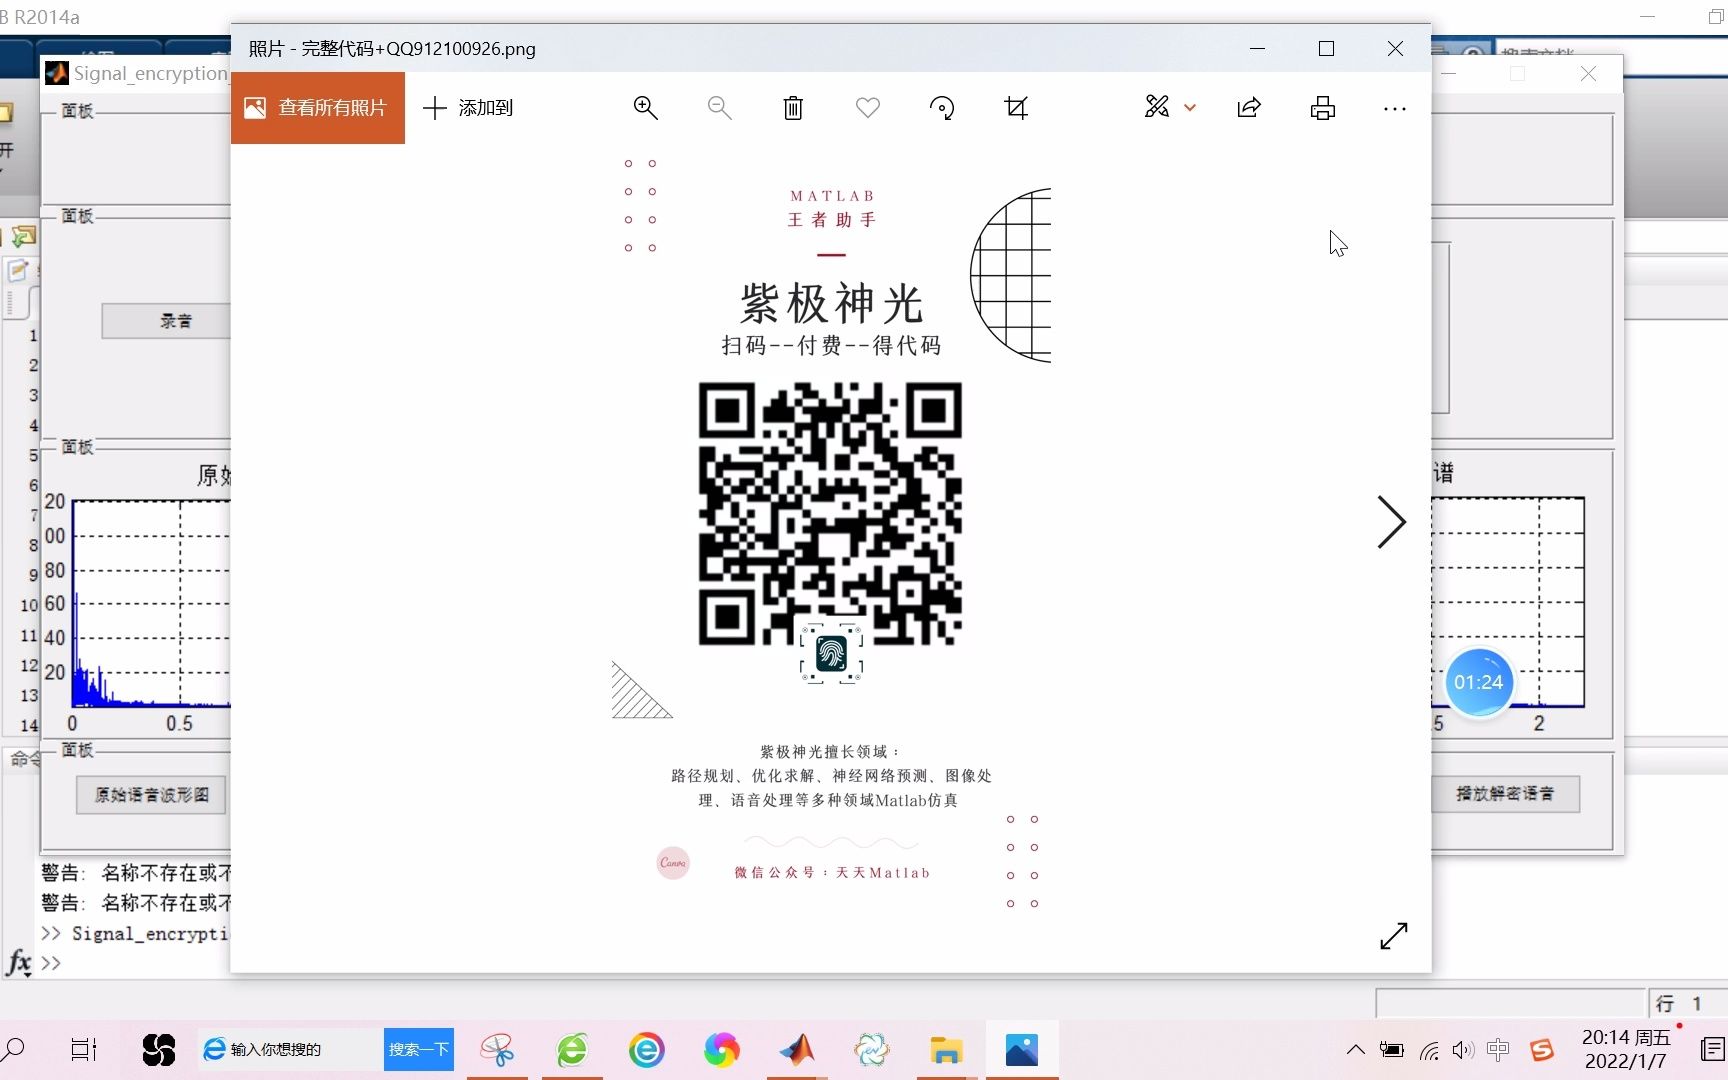Click the 原始语音波形图 button
This screenshot has width=1728, height=1080.
(x=150, y=795)
